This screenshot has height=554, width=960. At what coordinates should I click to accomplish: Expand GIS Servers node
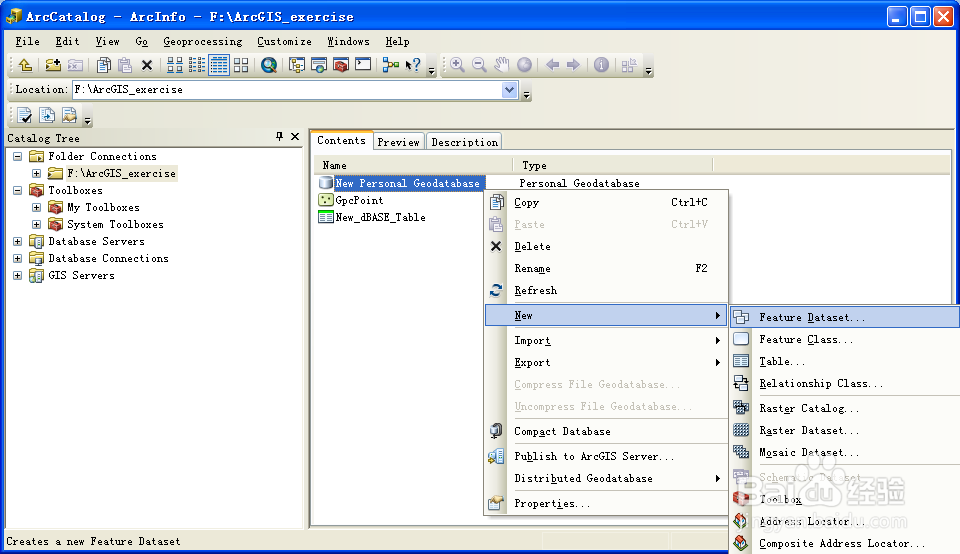click(18, 276)
